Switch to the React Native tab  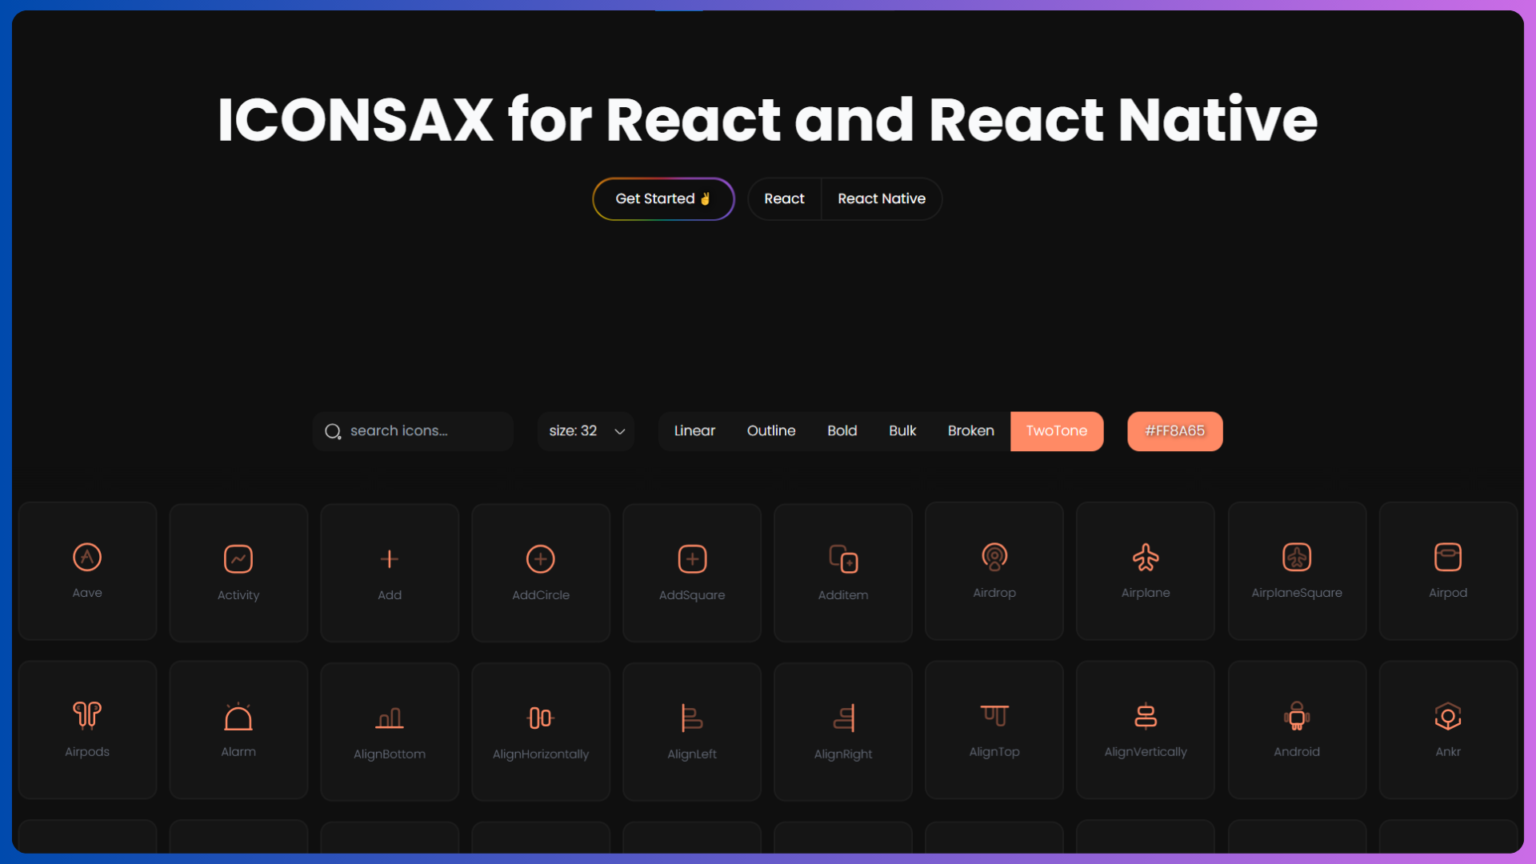881,198
